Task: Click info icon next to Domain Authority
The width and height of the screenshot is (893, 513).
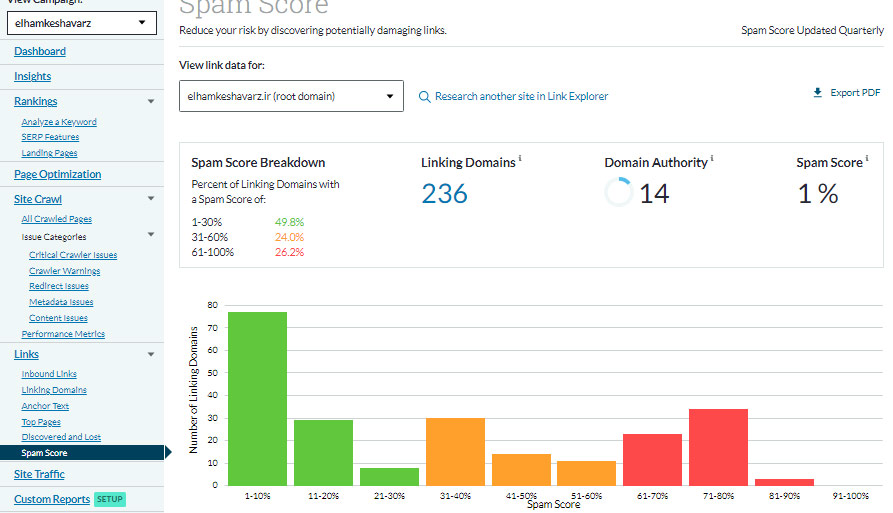Action: coord(712,159)
